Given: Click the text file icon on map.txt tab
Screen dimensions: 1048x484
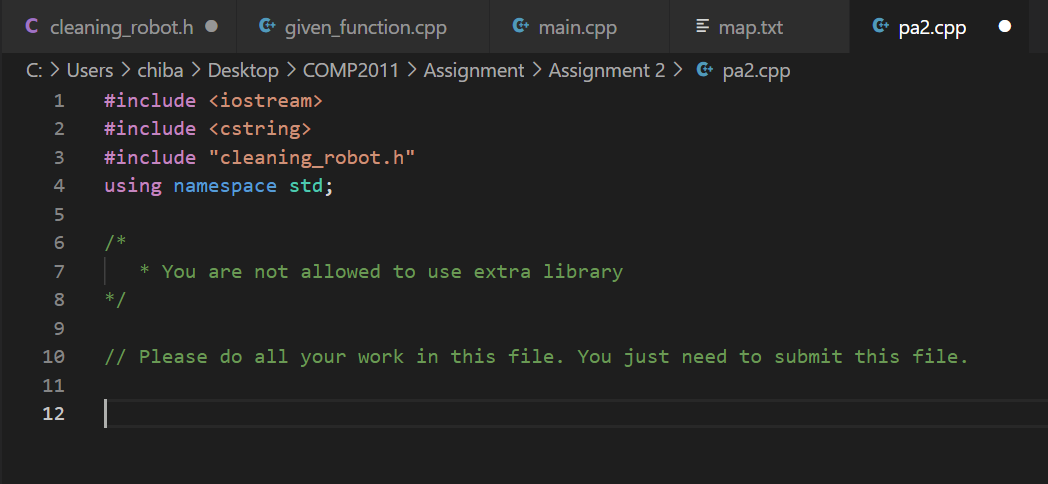Looking at the screenshot, I should [x=702, y=27].
